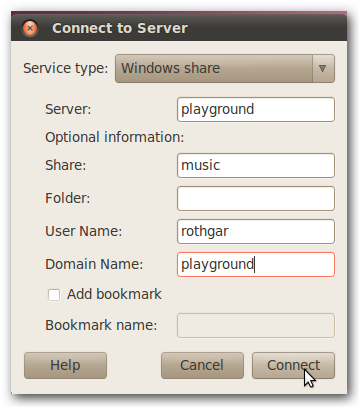
Task: Click into the empty Folder field
Action: click(256, 198)
